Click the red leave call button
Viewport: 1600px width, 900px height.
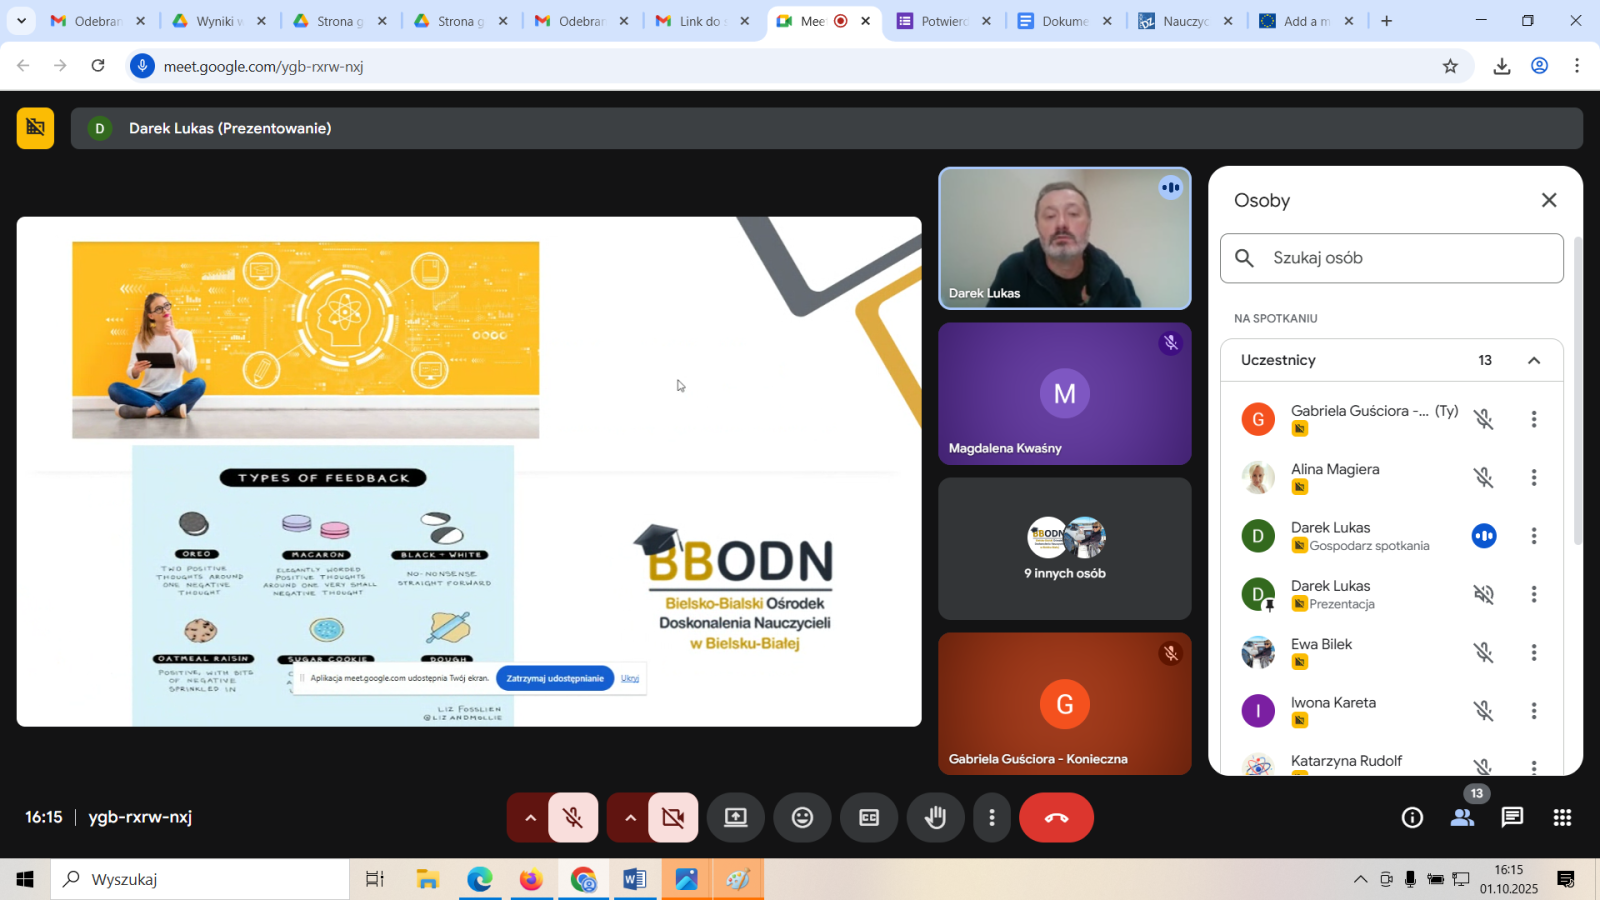pos(1056,818)
